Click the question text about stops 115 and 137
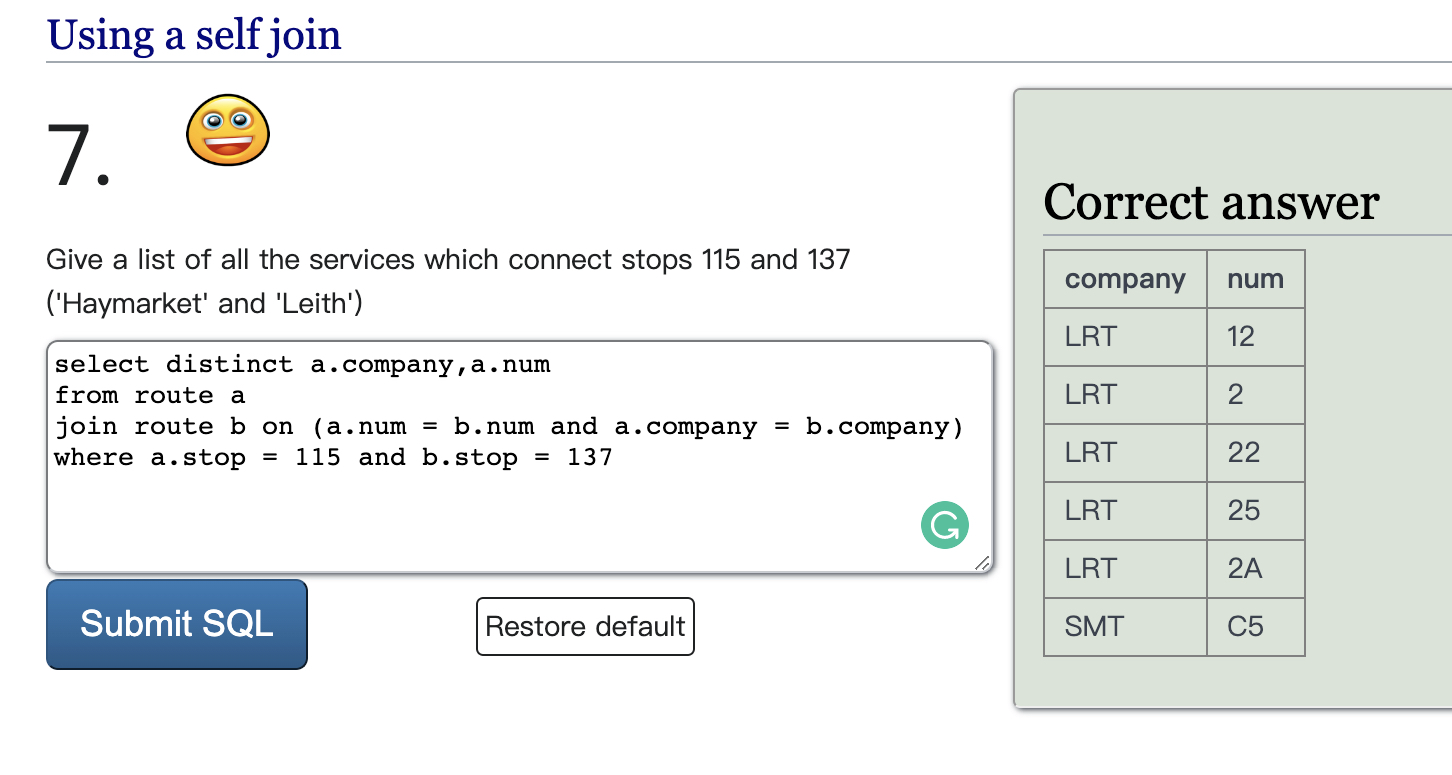Viewport: 1452px width, 775px height. (x=448, y=261)
